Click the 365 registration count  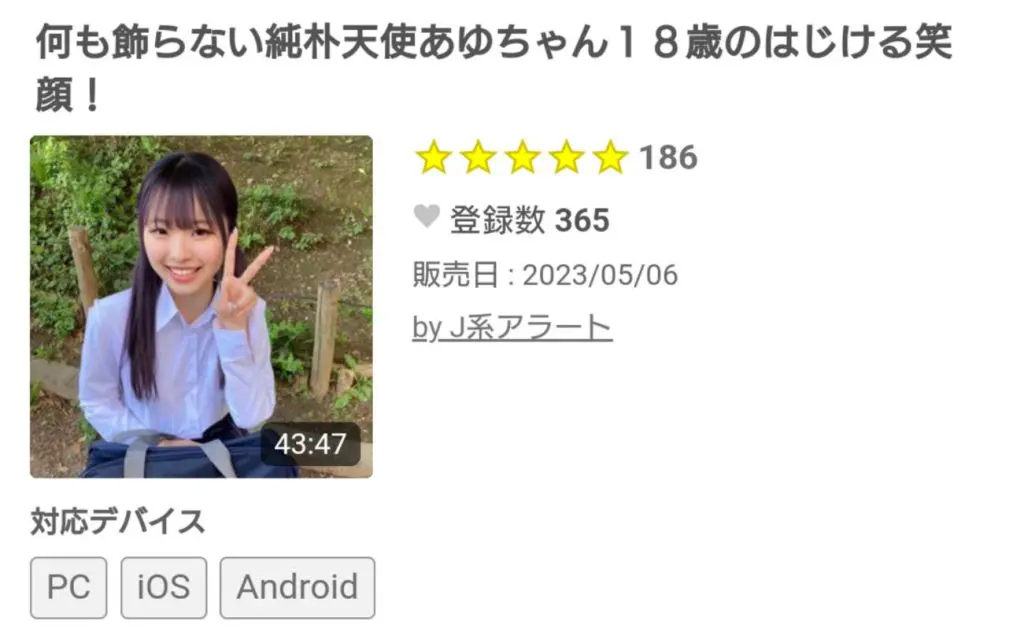[x=582, y=221]
